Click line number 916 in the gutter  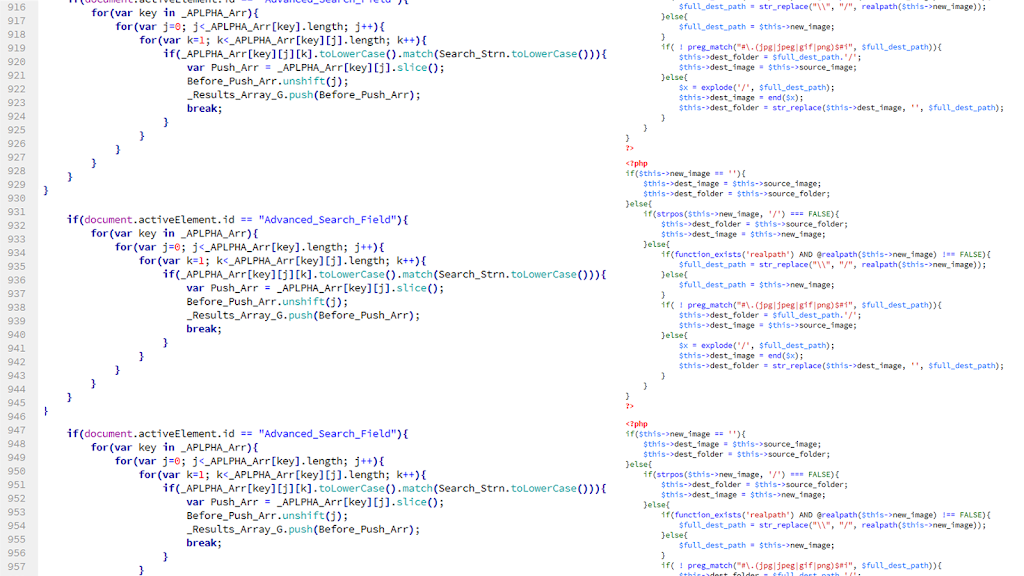pos(16,6)
